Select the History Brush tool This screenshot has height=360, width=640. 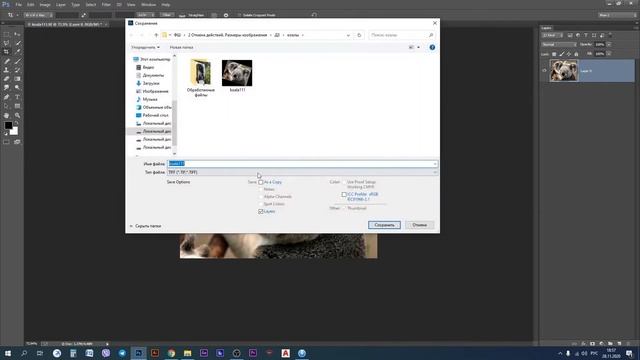(17, 70)
